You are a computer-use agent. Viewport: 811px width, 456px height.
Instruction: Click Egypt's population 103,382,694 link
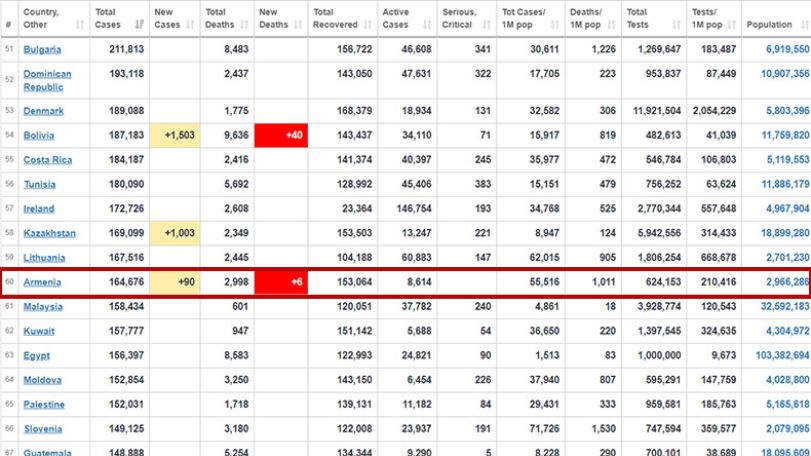click(782, 356)
